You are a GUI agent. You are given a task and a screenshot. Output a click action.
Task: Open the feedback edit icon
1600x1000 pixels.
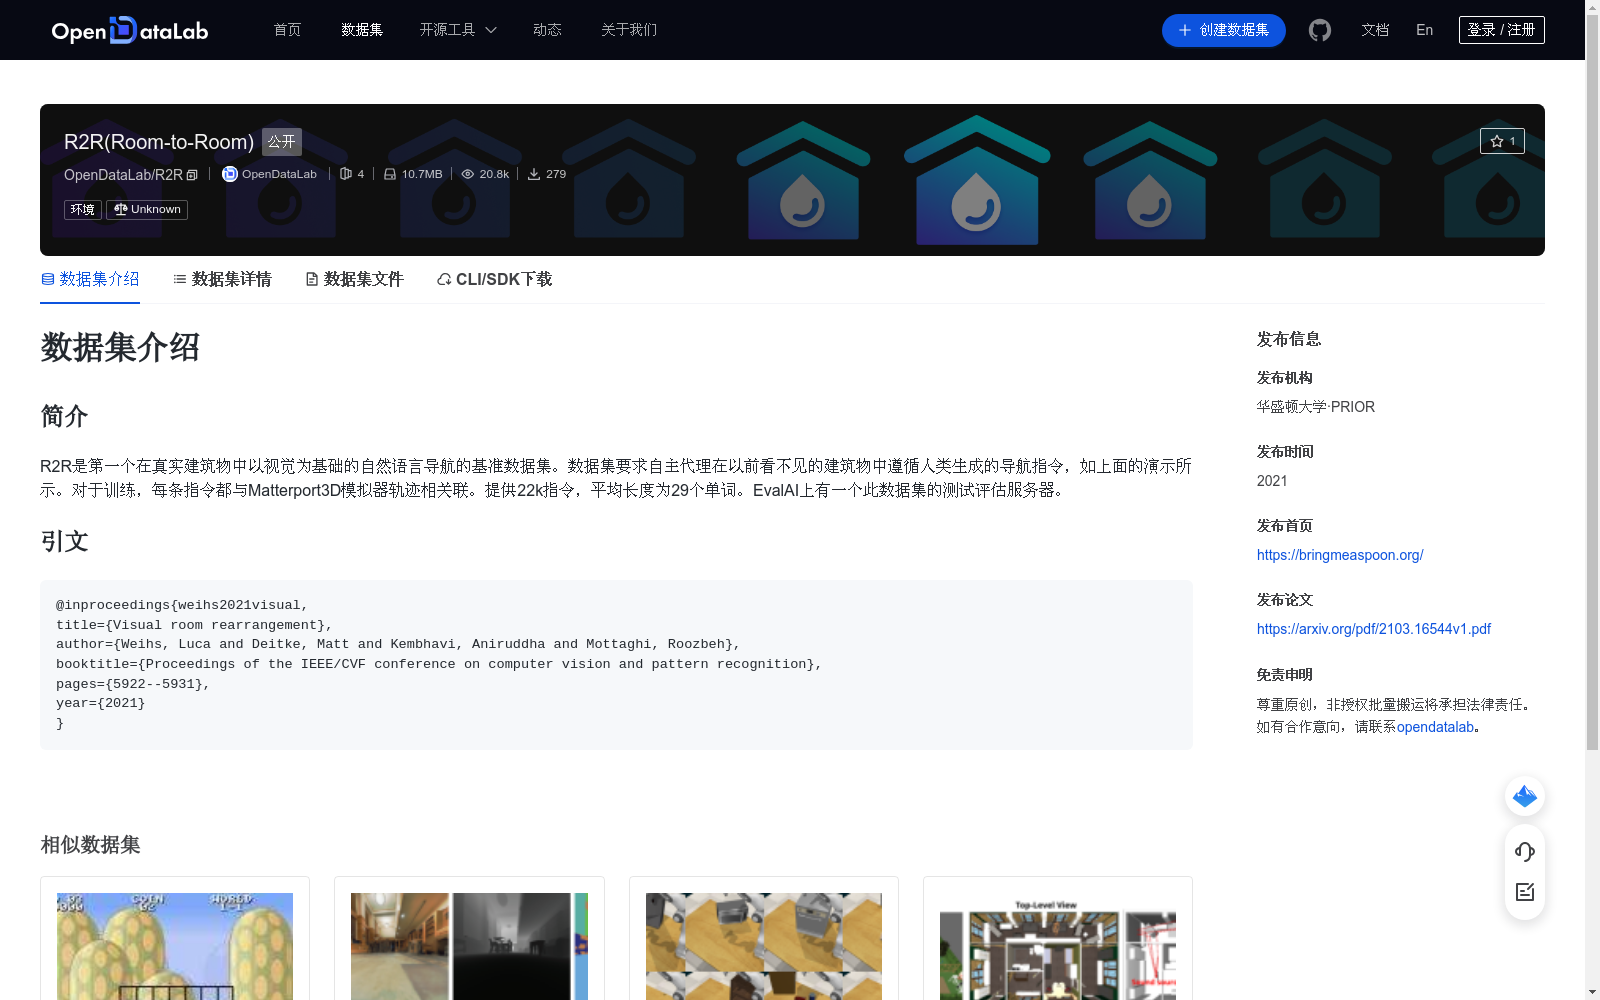(x=1525, y=892)
